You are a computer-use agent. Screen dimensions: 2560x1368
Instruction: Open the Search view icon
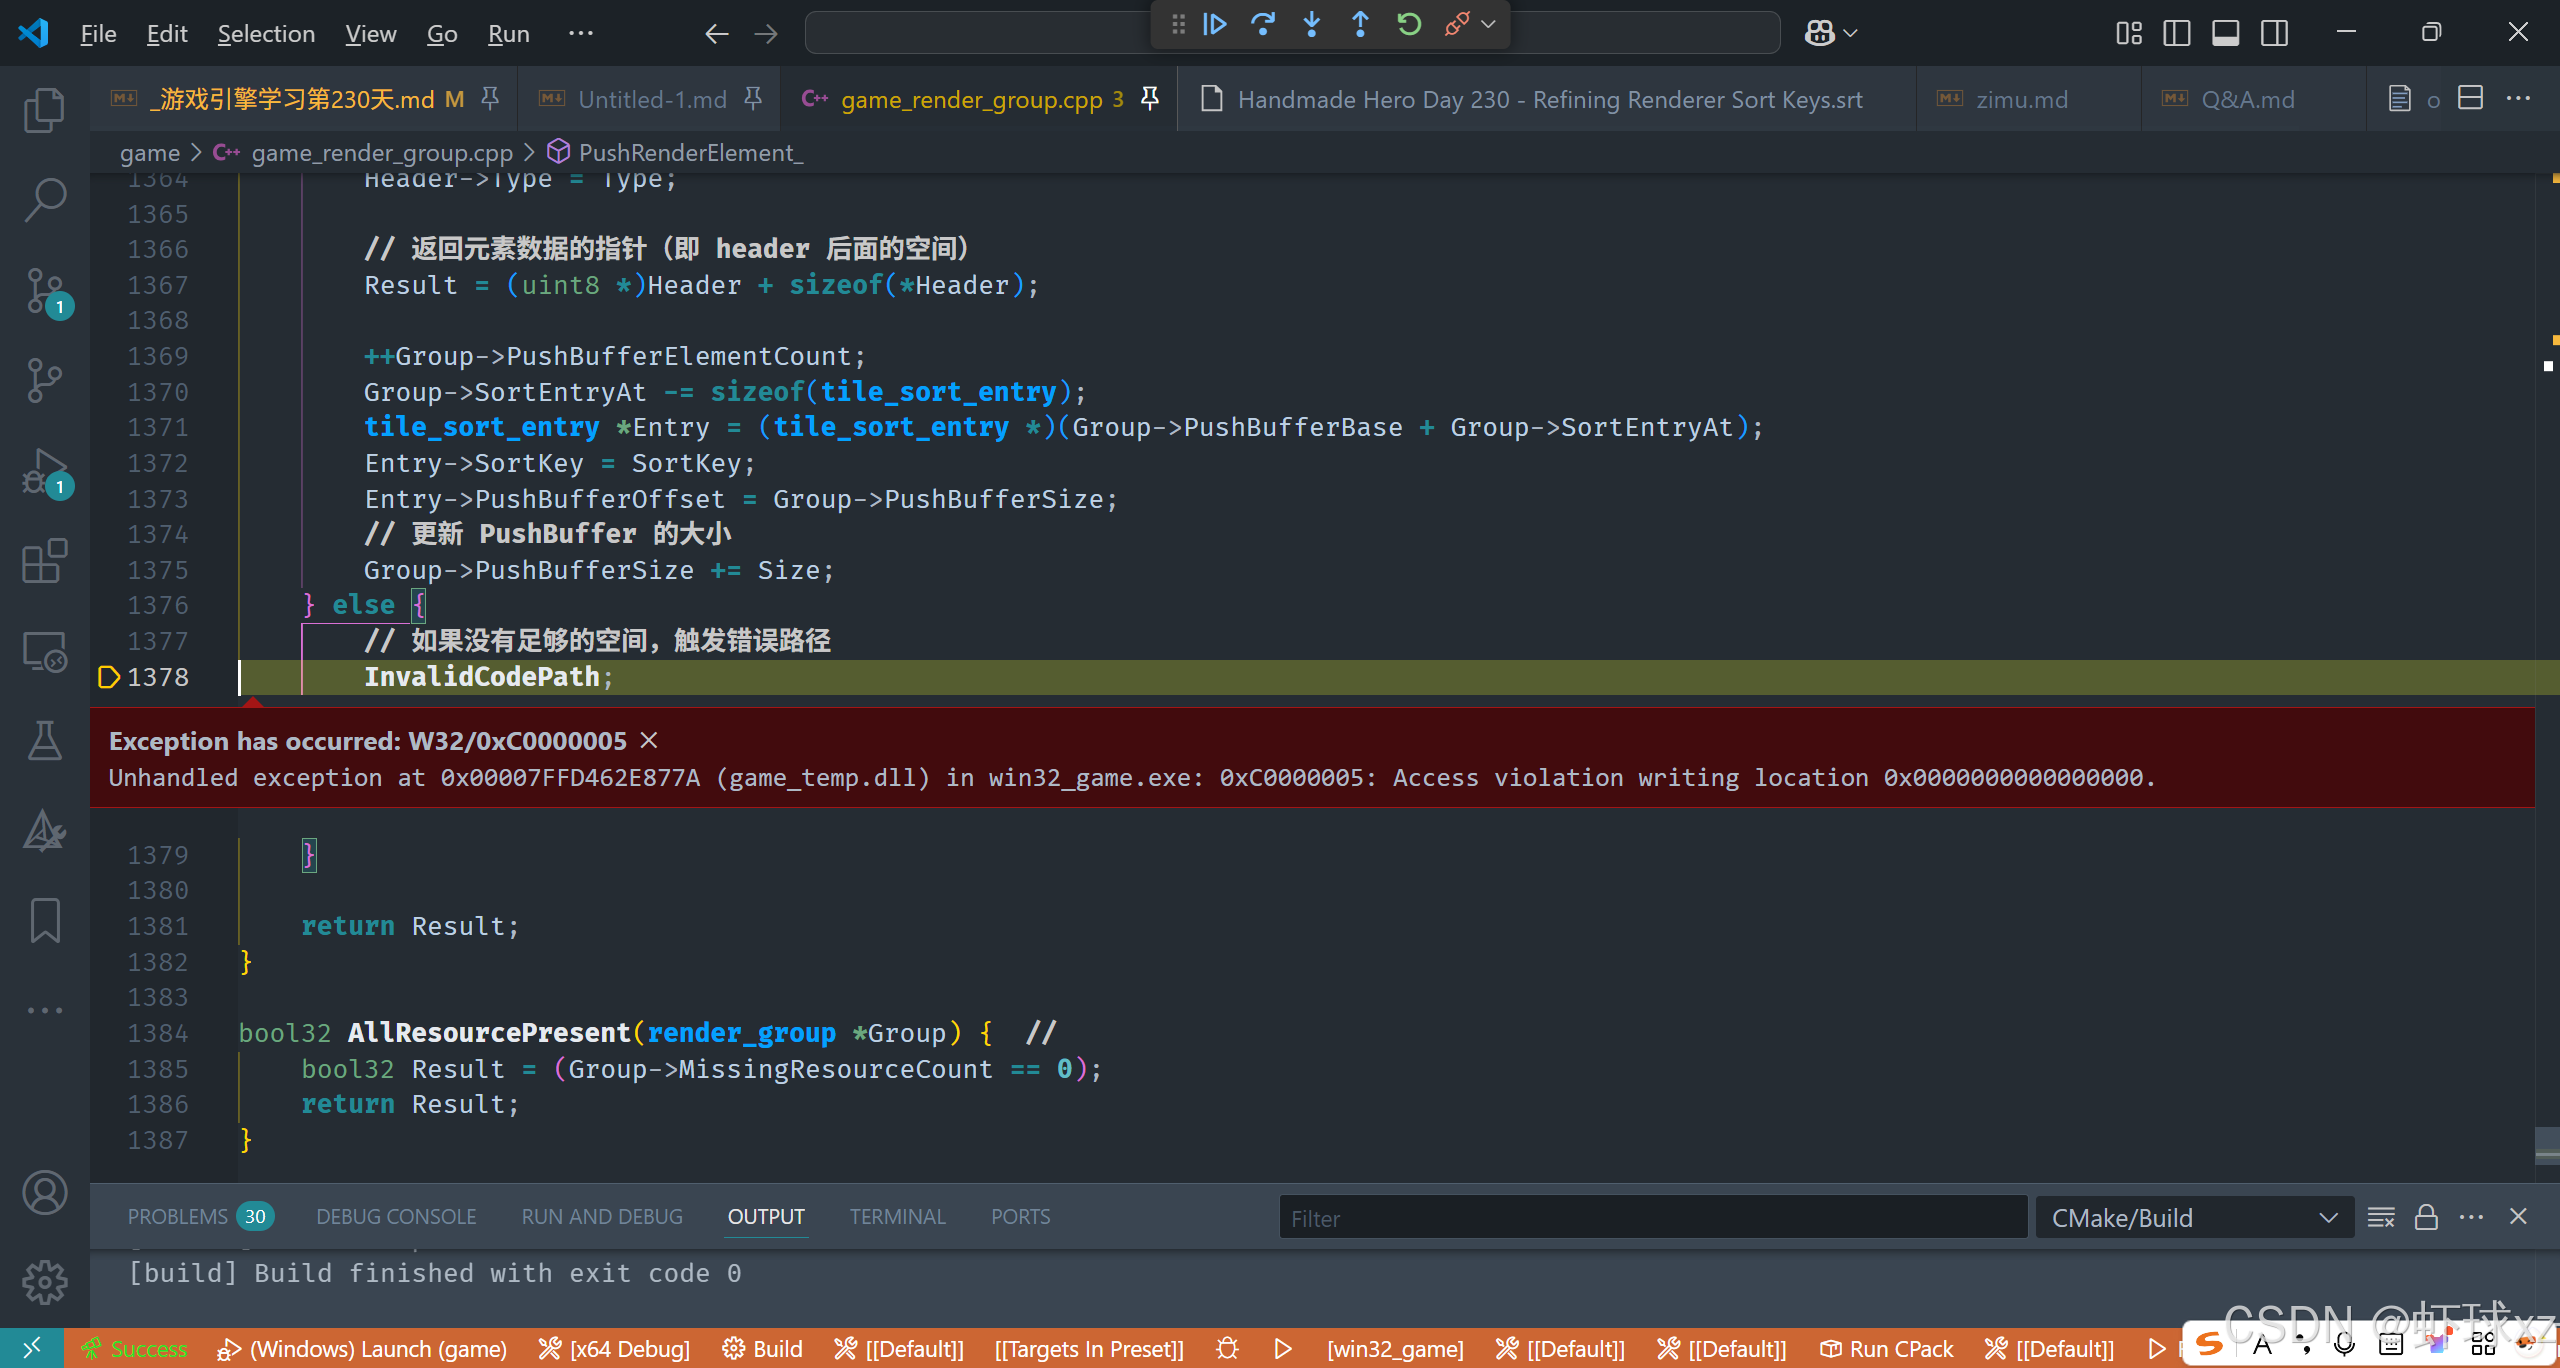tap(44, 200)
